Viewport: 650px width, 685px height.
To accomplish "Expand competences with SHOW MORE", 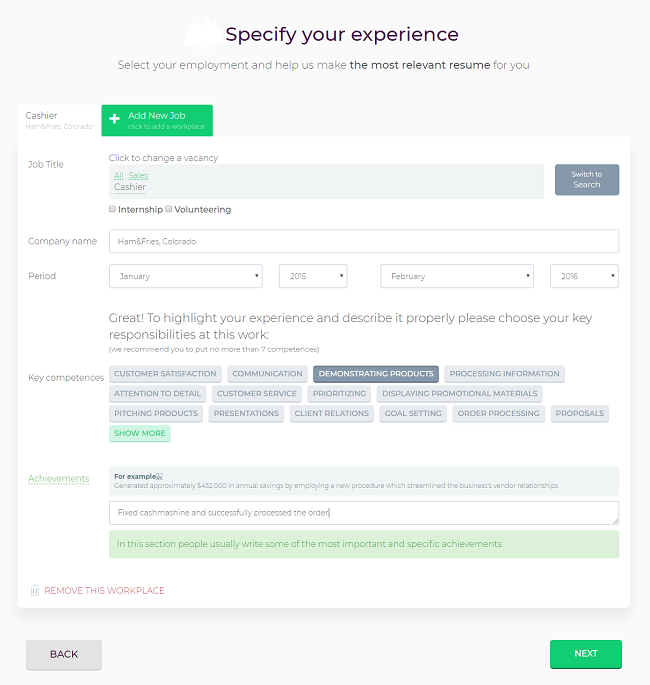I will pyautogui.click(x=140, y=433).
